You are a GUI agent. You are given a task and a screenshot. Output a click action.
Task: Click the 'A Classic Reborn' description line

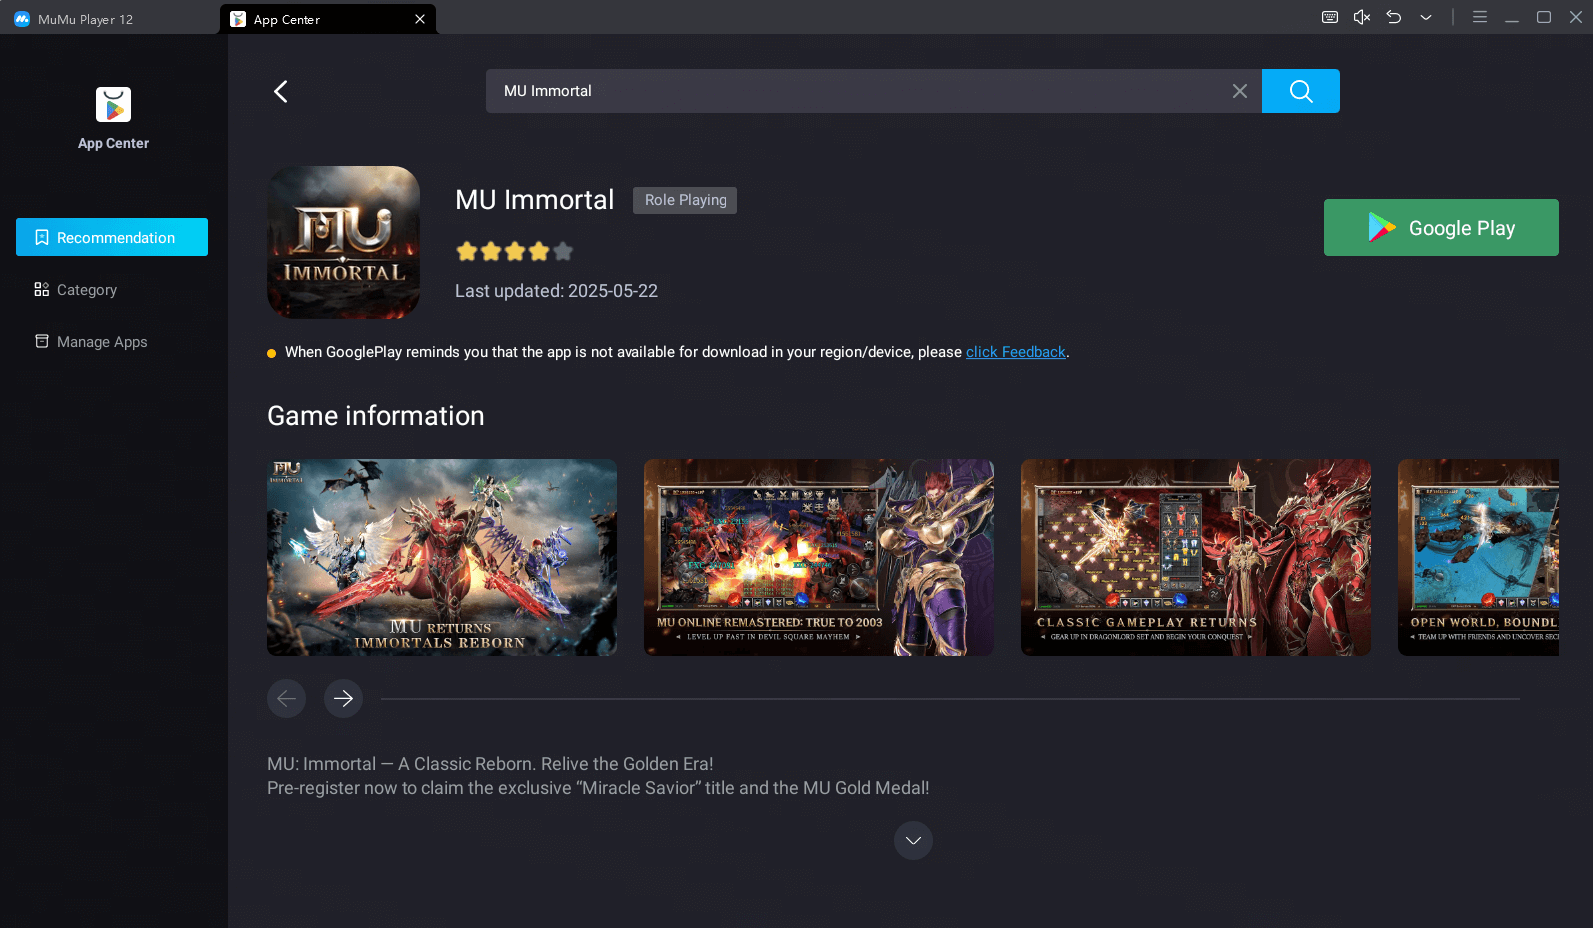click(x=490, y=764)
